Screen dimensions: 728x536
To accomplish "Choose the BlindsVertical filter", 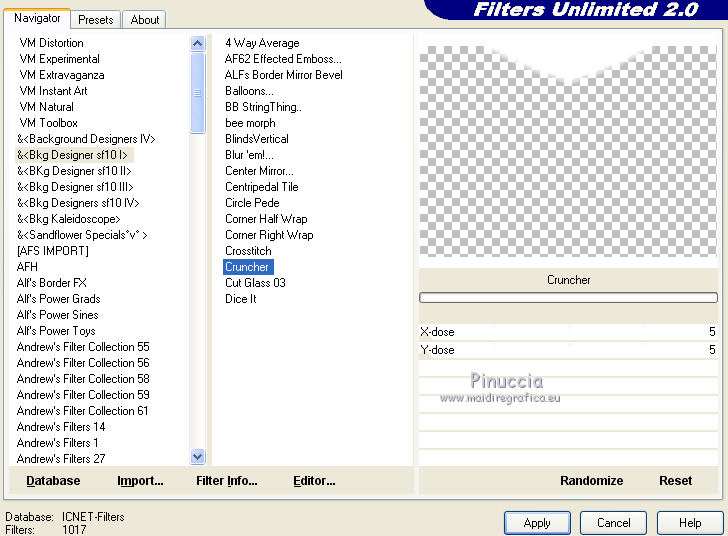I will 257,139.
